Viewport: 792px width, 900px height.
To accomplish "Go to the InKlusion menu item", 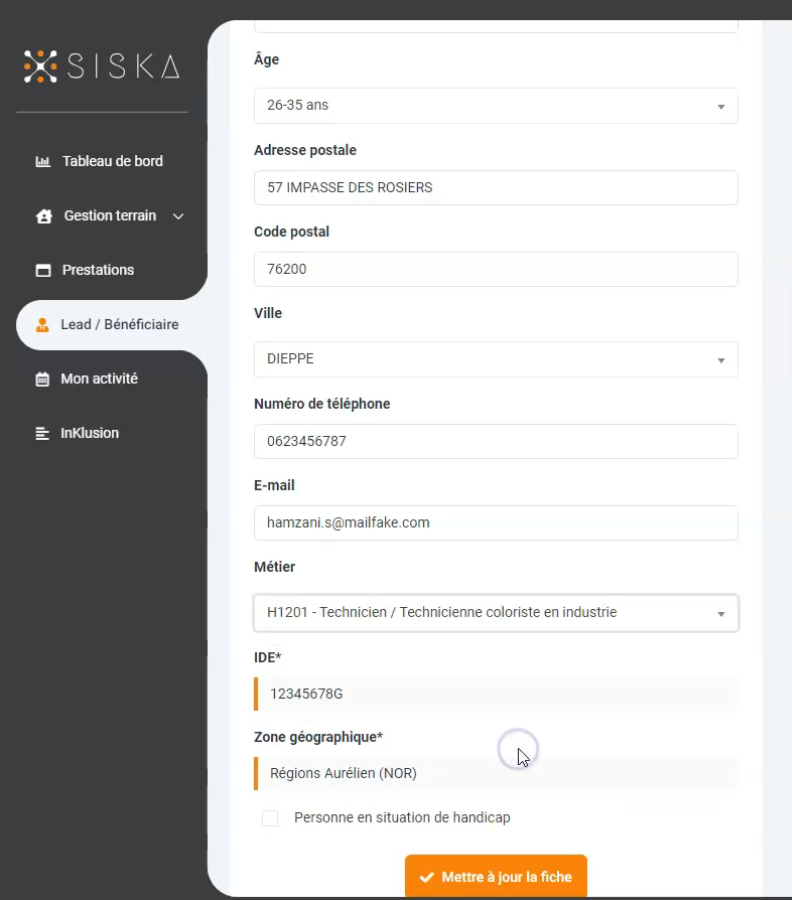I will pos(90,433).
